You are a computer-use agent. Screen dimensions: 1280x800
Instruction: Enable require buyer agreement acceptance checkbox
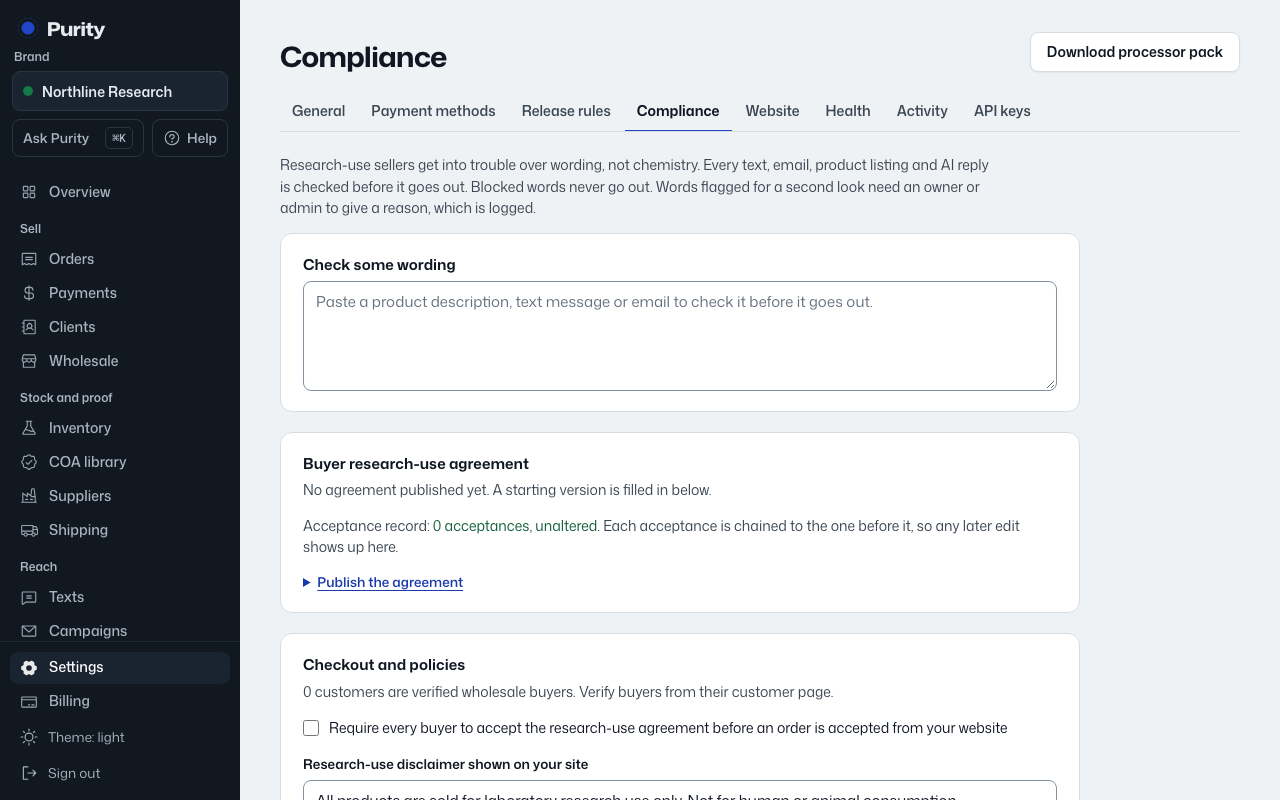click(311, 728)
